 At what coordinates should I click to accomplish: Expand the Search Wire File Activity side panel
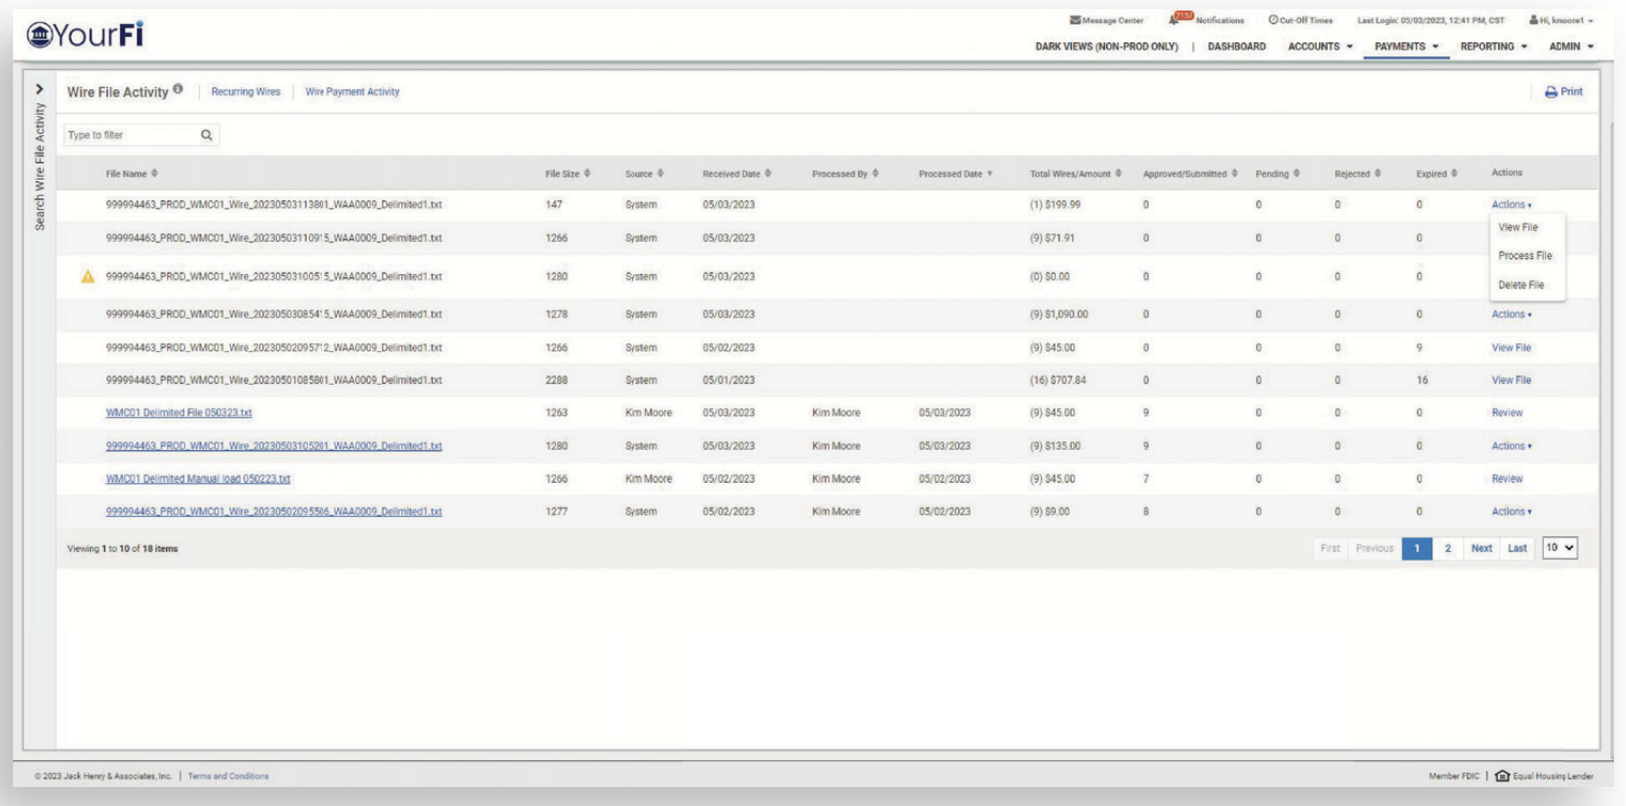pos(39,89)
